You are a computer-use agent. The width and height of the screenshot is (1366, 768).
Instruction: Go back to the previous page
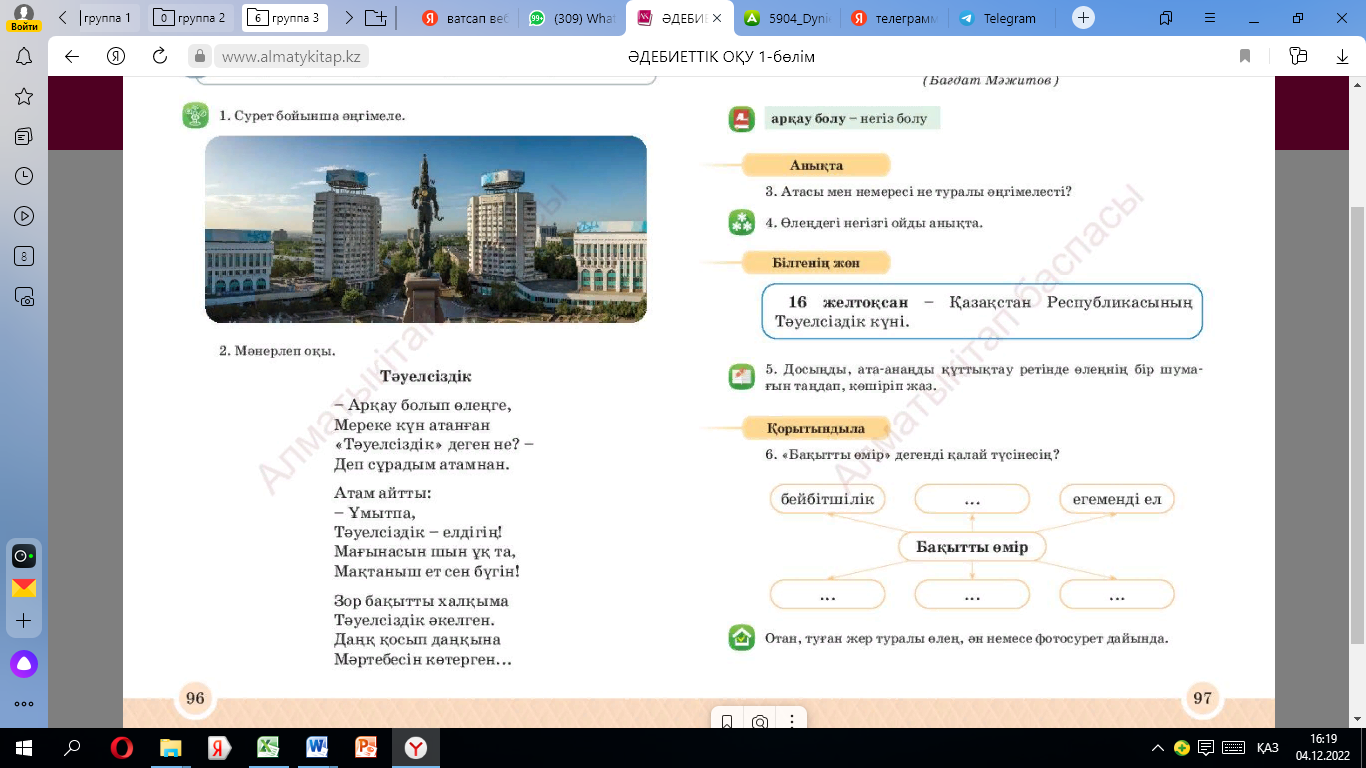(72, 57)
